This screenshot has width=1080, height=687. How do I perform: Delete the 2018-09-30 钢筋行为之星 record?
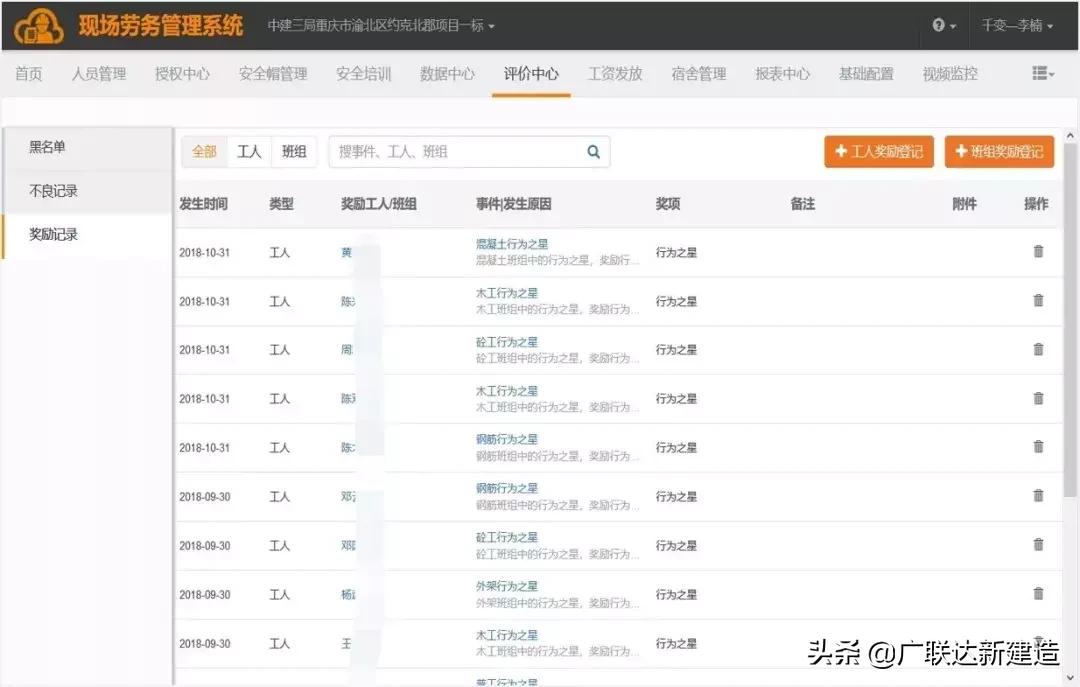(1038, 496)
